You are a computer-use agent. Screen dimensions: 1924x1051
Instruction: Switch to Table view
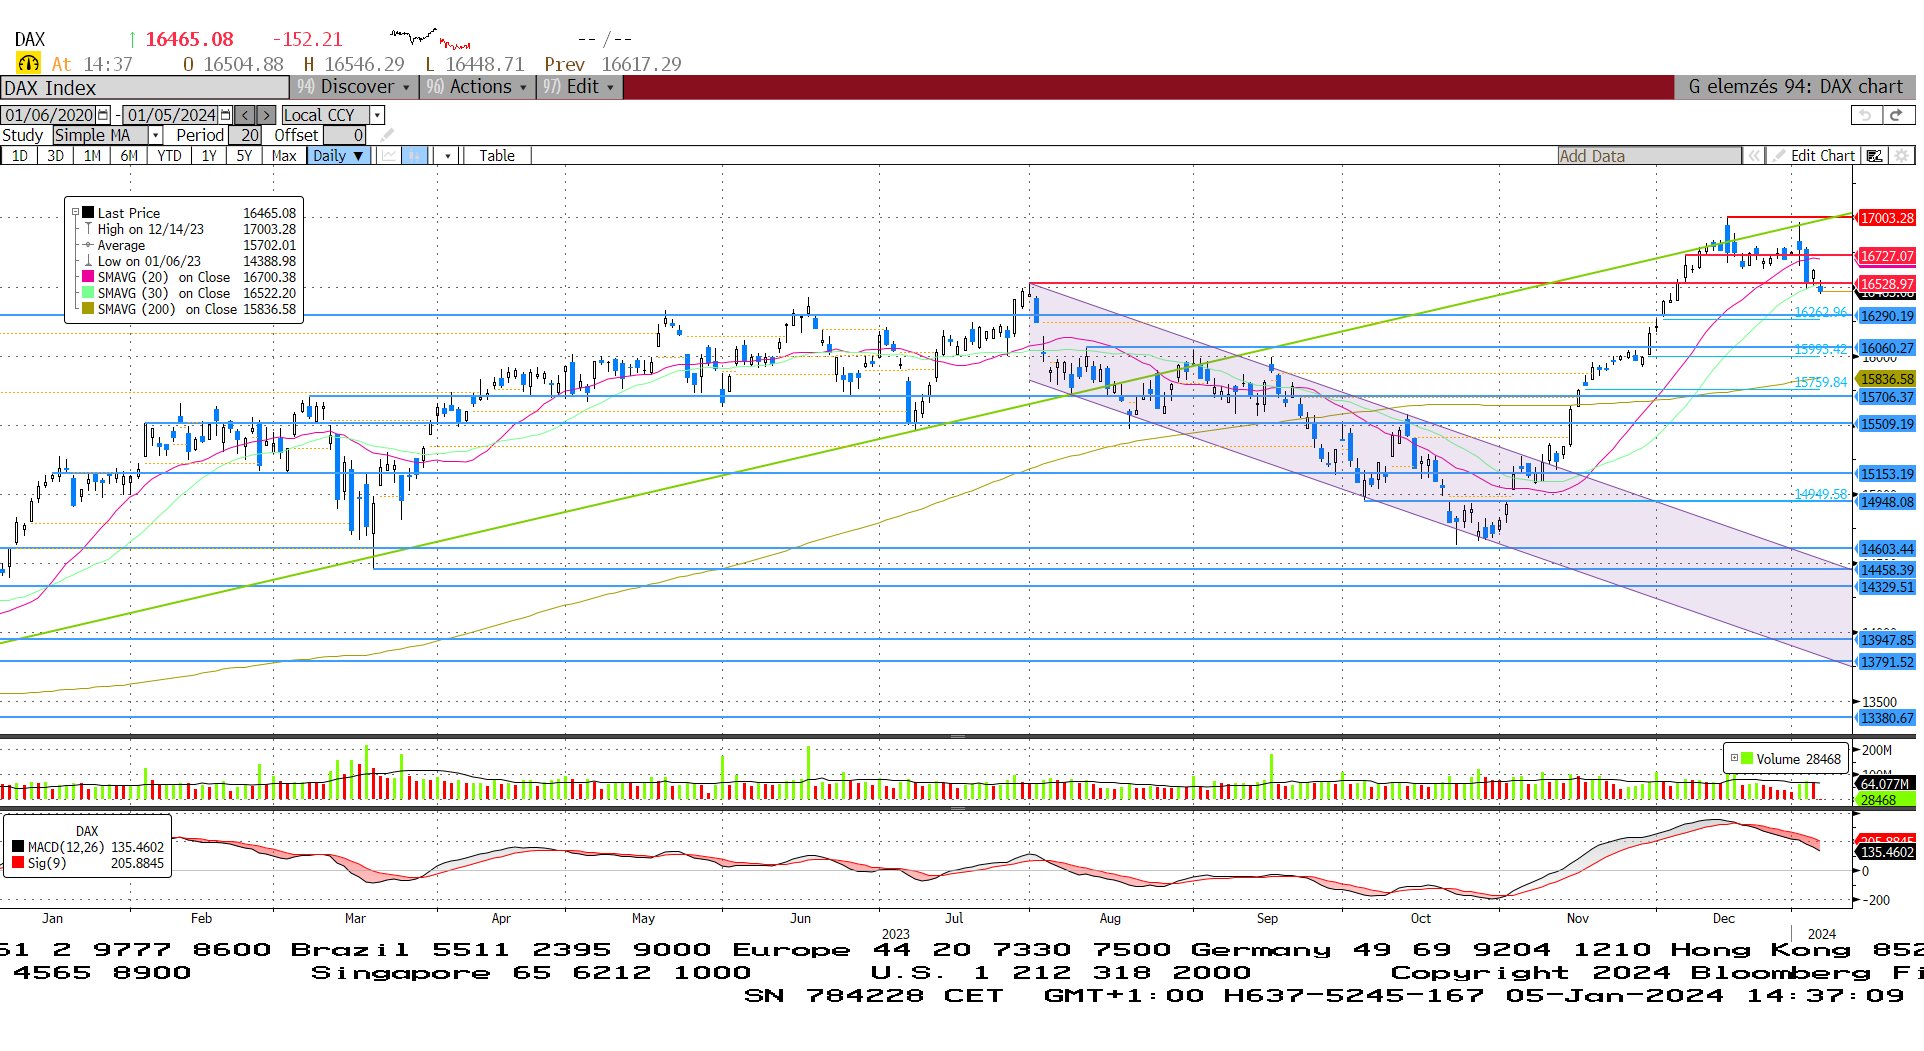[x=496, y=155]
